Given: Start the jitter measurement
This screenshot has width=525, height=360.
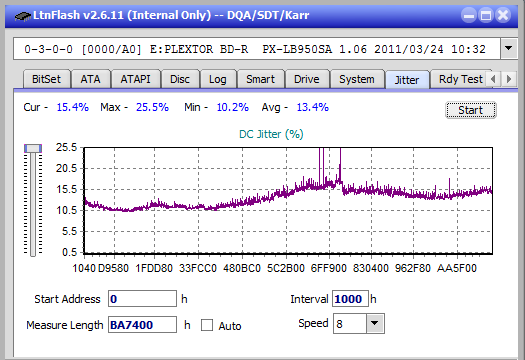Looking at the screenshot, I should (x=470, y=110).
